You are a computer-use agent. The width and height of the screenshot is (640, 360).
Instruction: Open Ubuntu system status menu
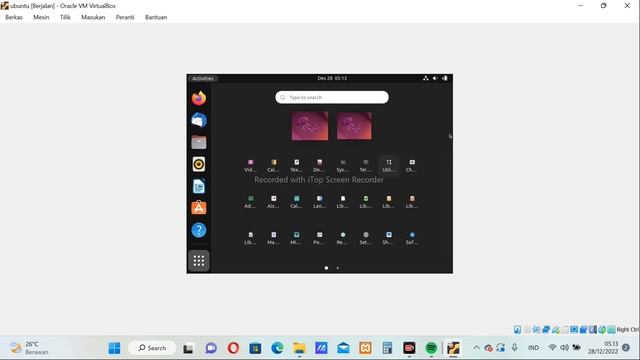pos(435,78)
